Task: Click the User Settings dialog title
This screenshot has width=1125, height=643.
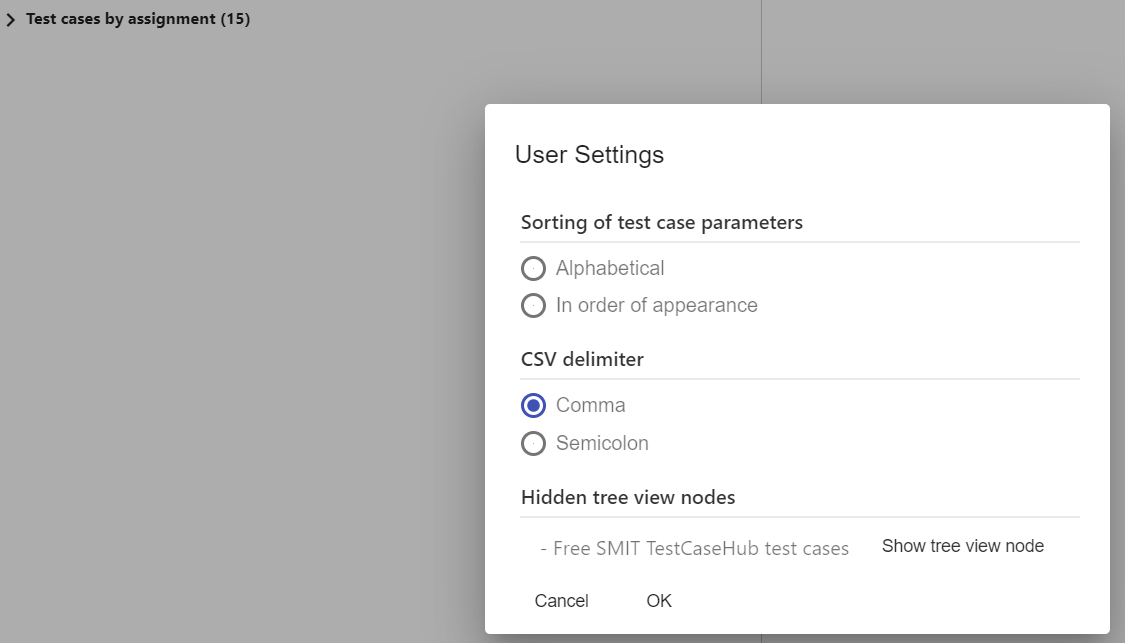Action: tap(589, 155)
